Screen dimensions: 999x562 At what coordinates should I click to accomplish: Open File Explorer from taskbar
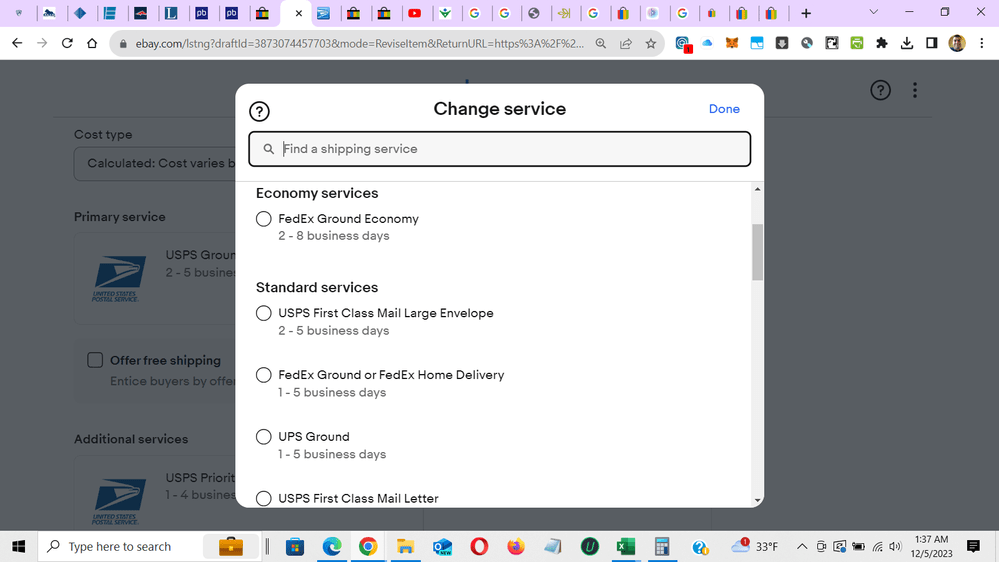[405, 547]
